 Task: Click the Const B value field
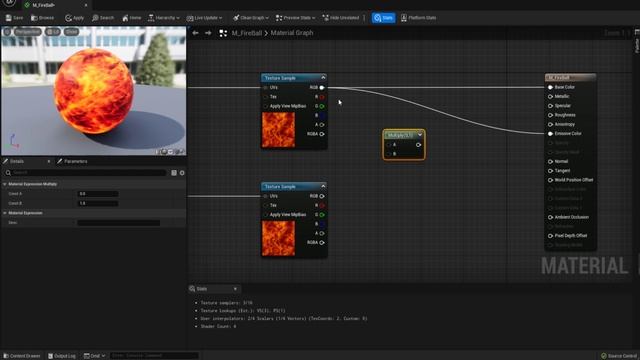point(98,203)
